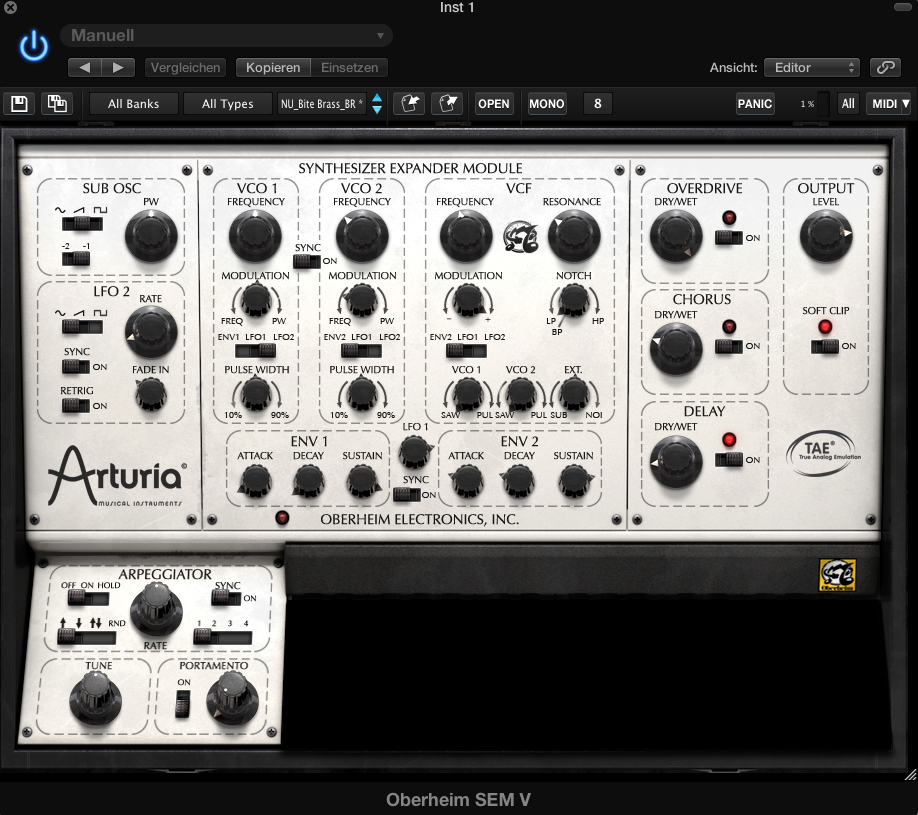The width and height of the screenshot is (918, 815).
Task: Toggle the Soft Clip ON switch
Action: (825, 346)
